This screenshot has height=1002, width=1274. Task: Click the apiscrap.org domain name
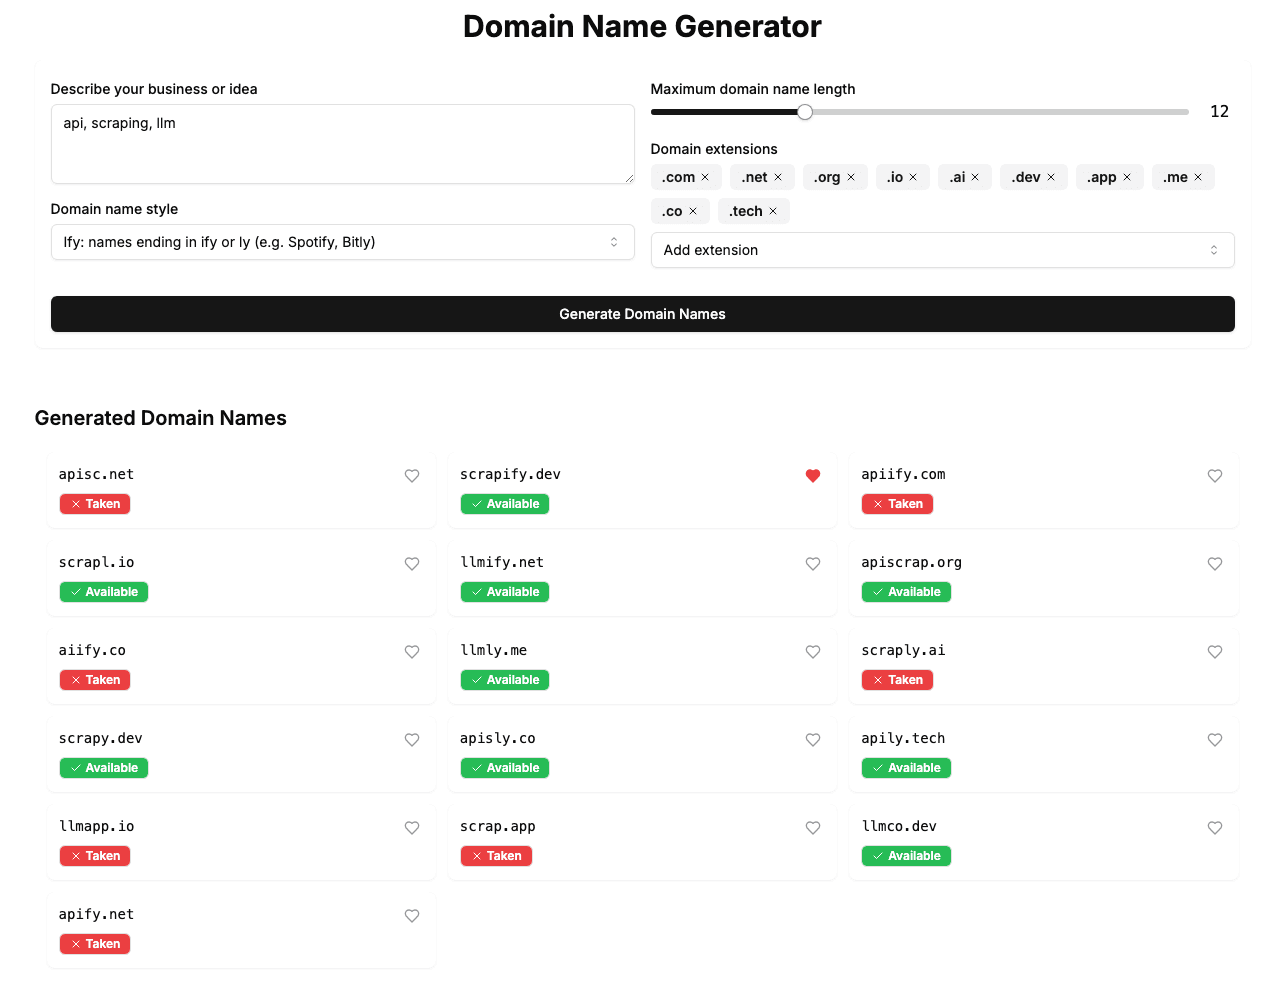click(x=911, y=562)
